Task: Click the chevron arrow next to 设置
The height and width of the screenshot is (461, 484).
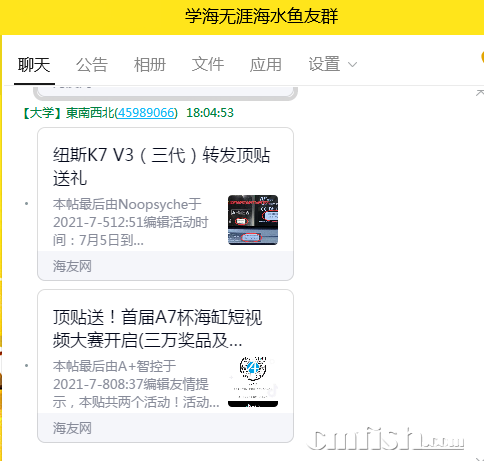Action: 352,65
